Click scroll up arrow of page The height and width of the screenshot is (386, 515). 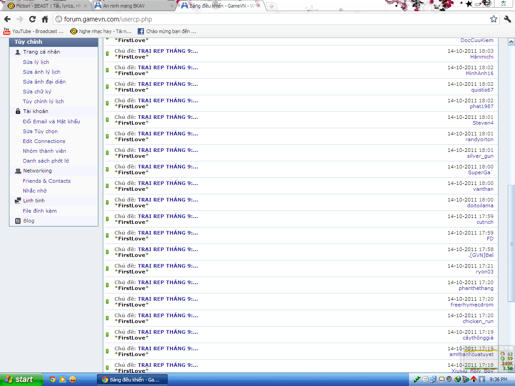point(511,42)
